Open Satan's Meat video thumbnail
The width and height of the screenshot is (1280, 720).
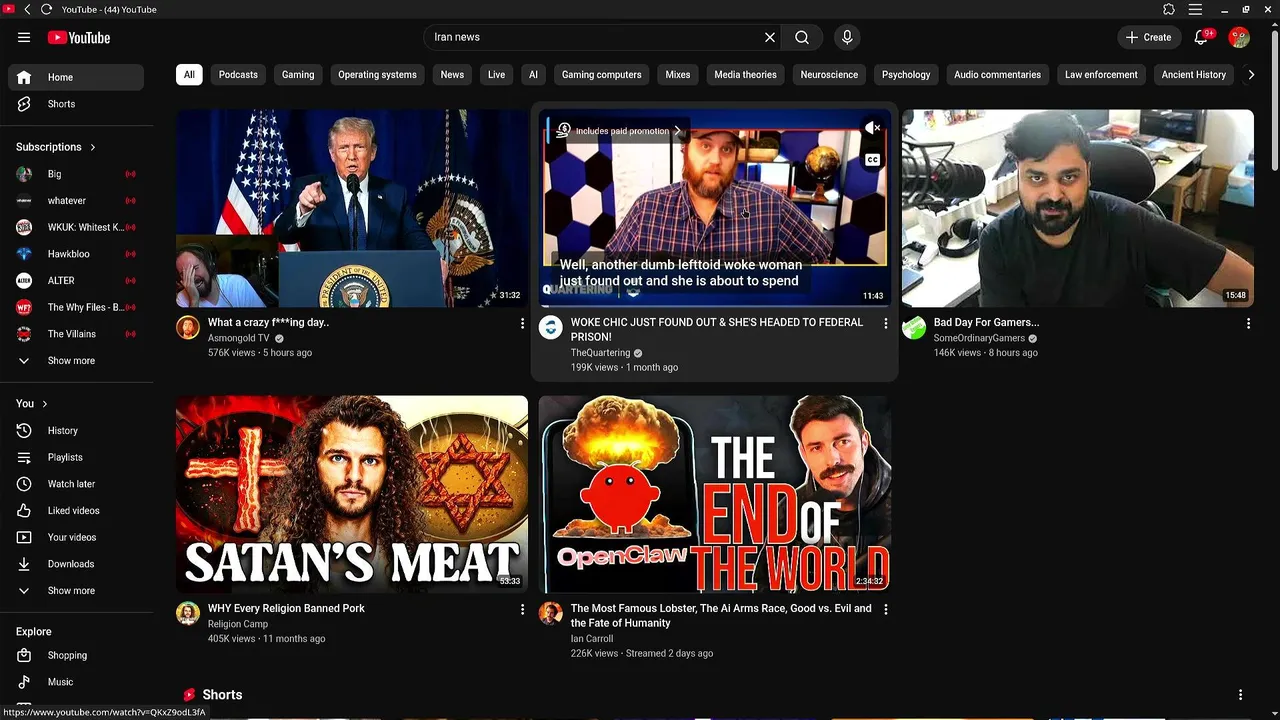[x=352, y=494]
